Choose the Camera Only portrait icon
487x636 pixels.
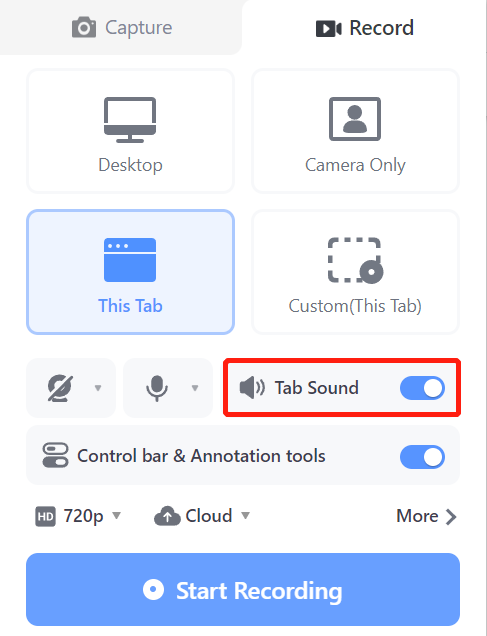tap(355, 119)
